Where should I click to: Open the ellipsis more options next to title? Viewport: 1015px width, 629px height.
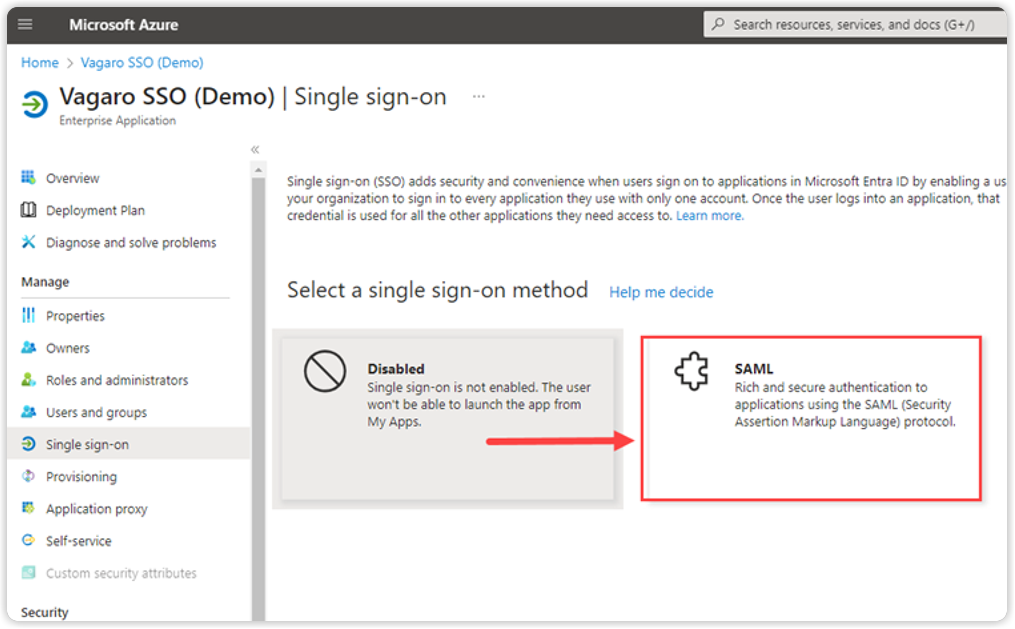pyautogui.click(x=478, y=96)
